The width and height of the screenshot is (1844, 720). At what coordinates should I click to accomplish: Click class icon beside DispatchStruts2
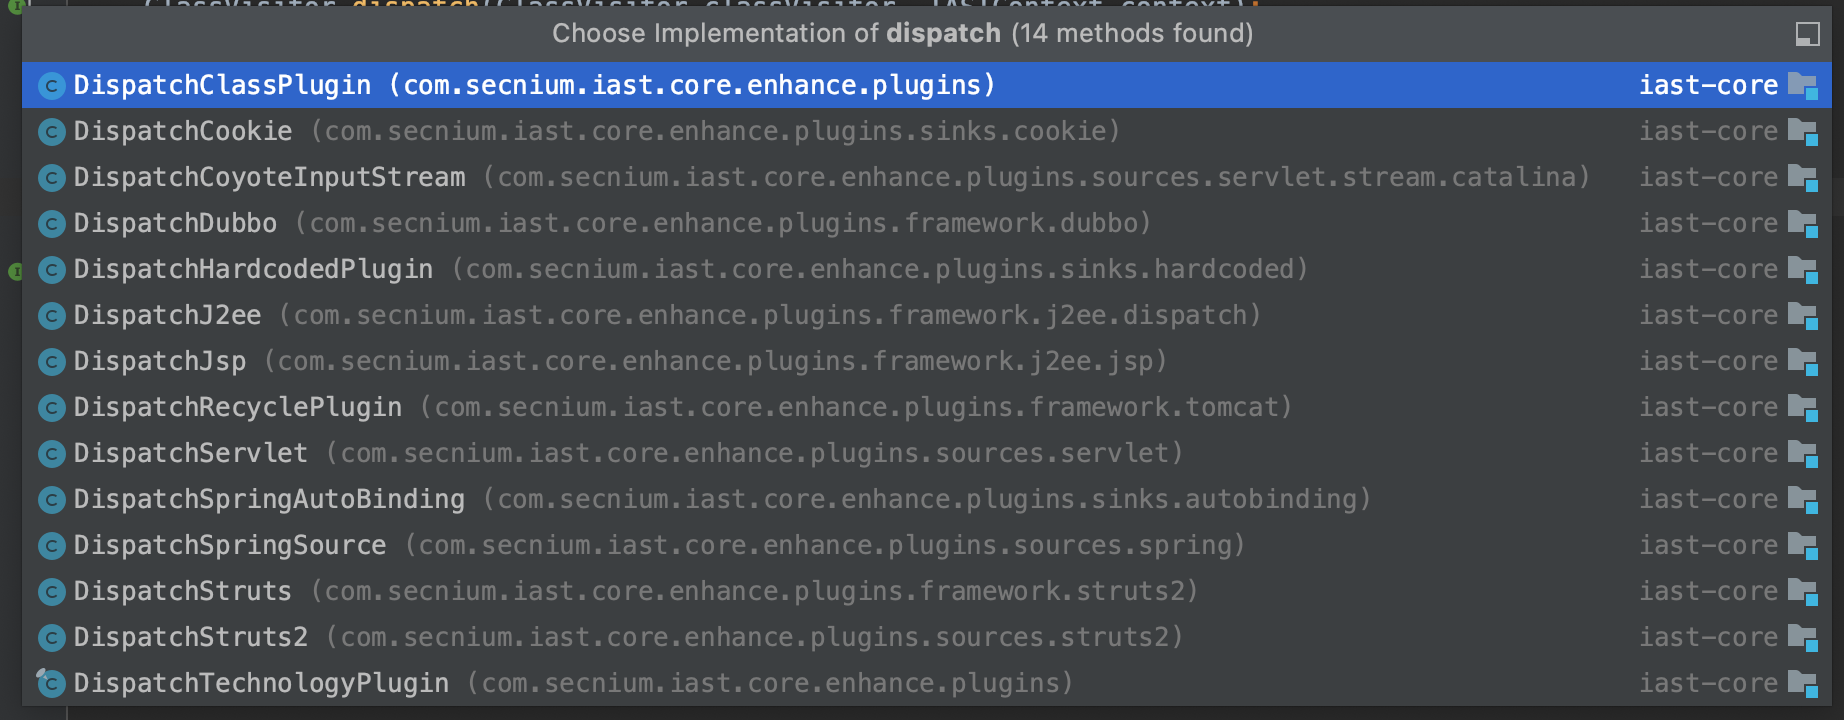coord(51,638)
